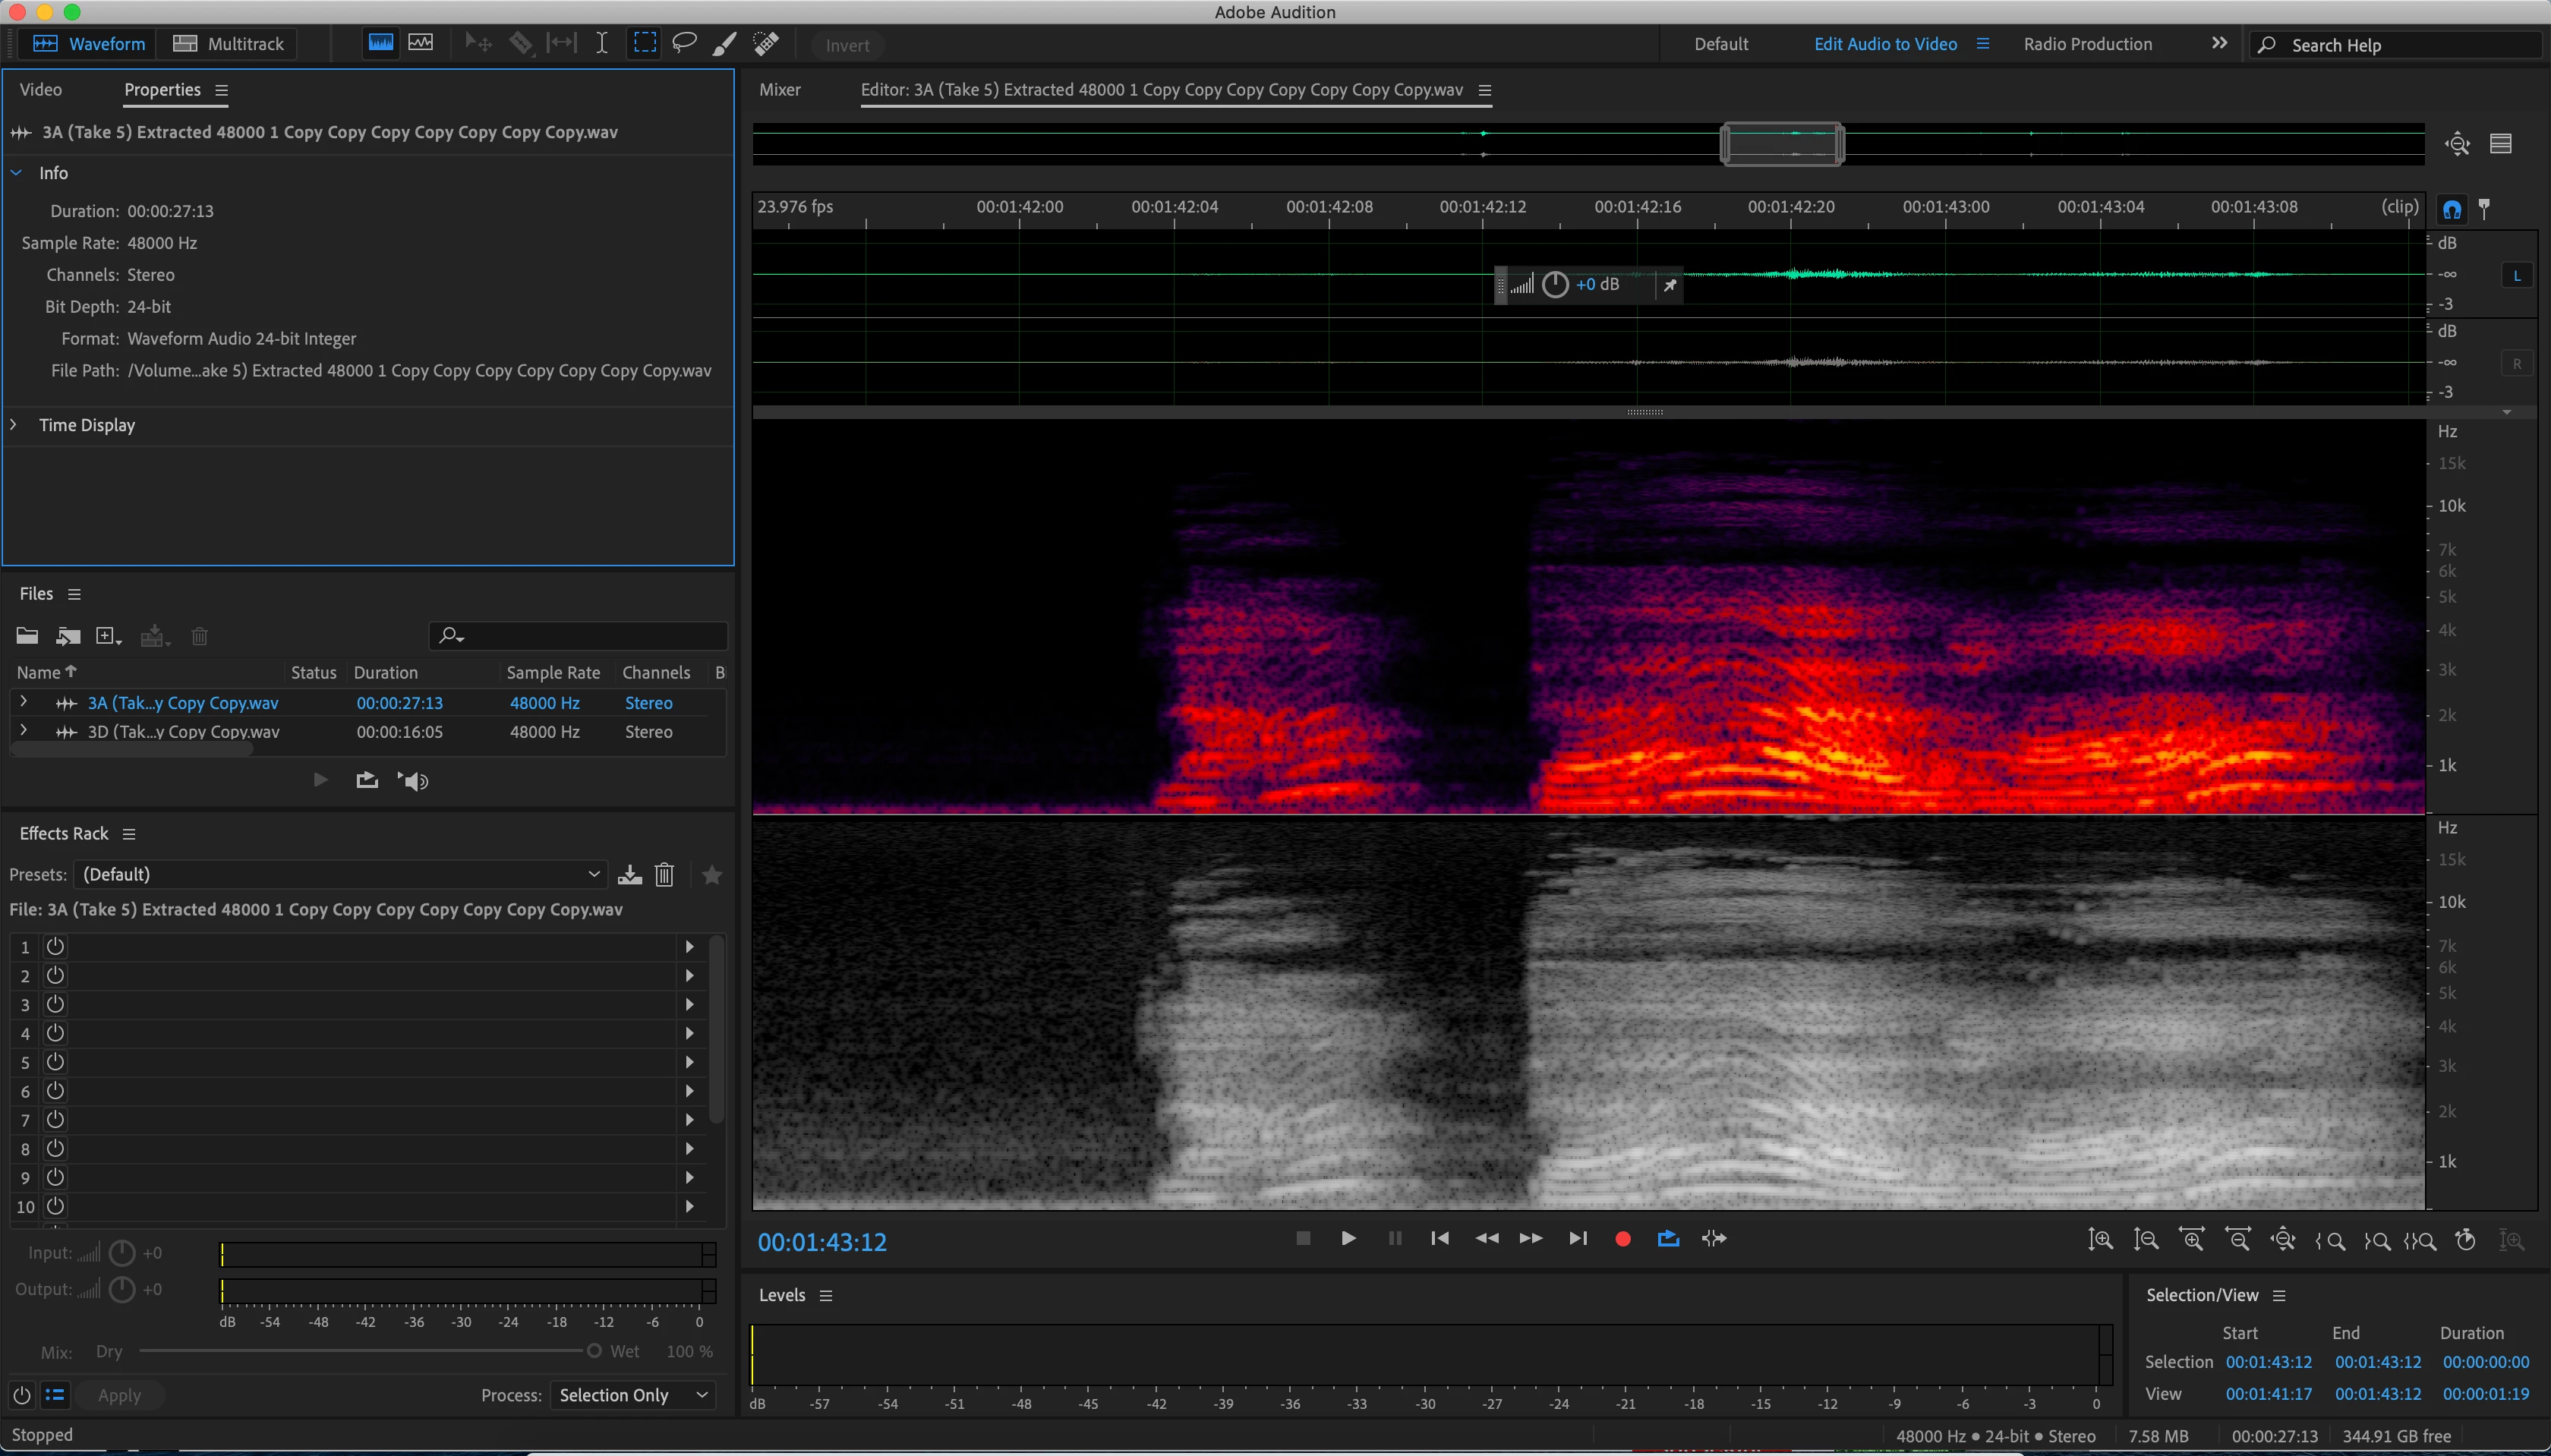Select the Paintbrush Selection tool
The image size is (2551, 1456).
(x=724, y=43)
